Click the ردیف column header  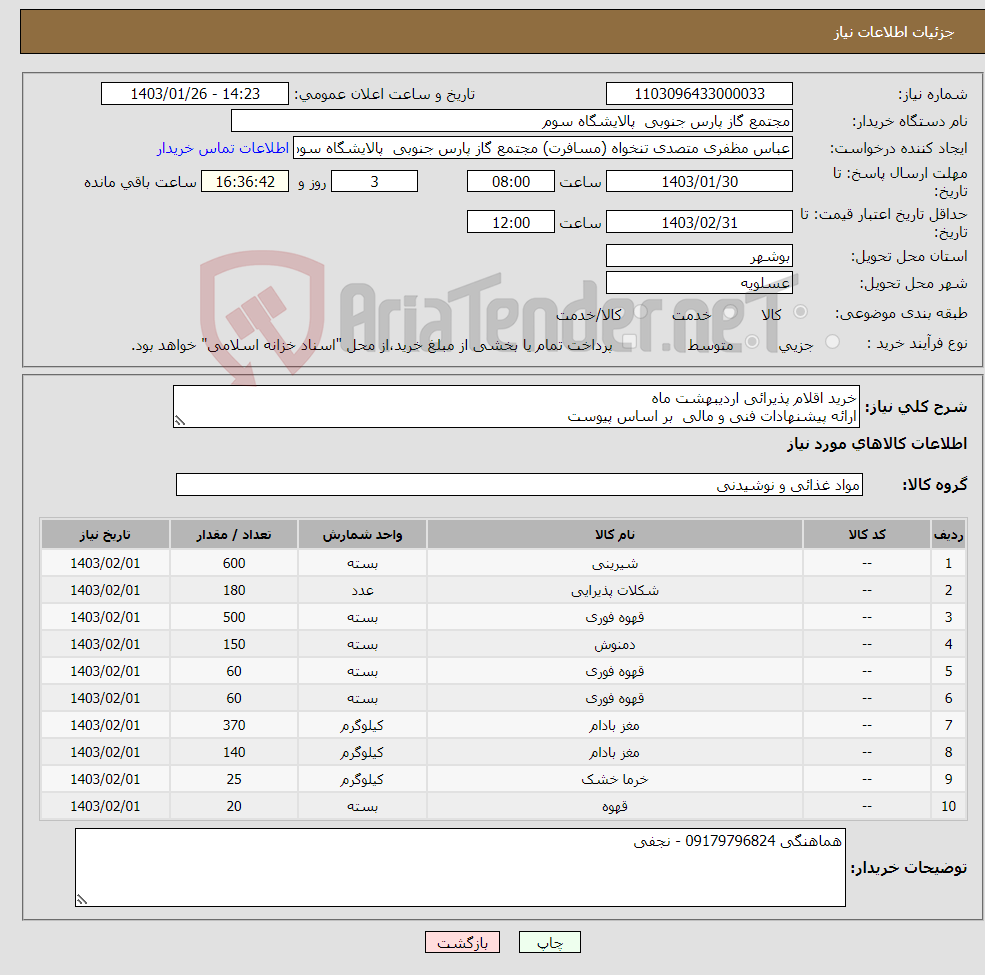click(x=949, y=535)
